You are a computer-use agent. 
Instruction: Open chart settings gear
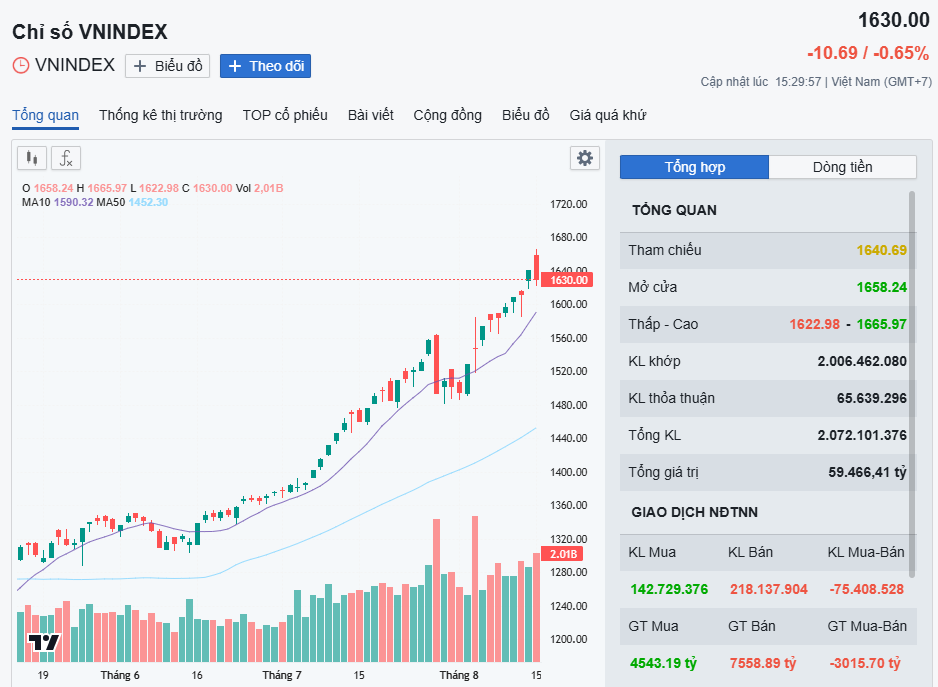584,158
